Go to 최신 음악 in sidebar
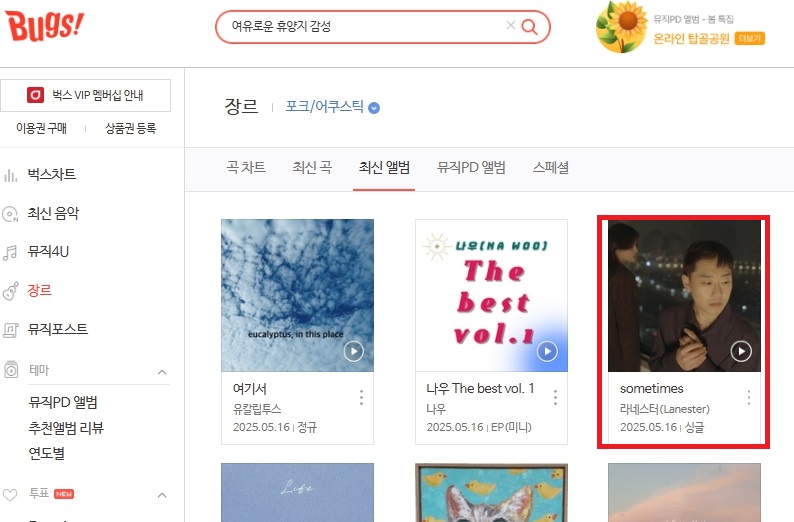This screenshot has width=794, height=522. coord(53,213)
